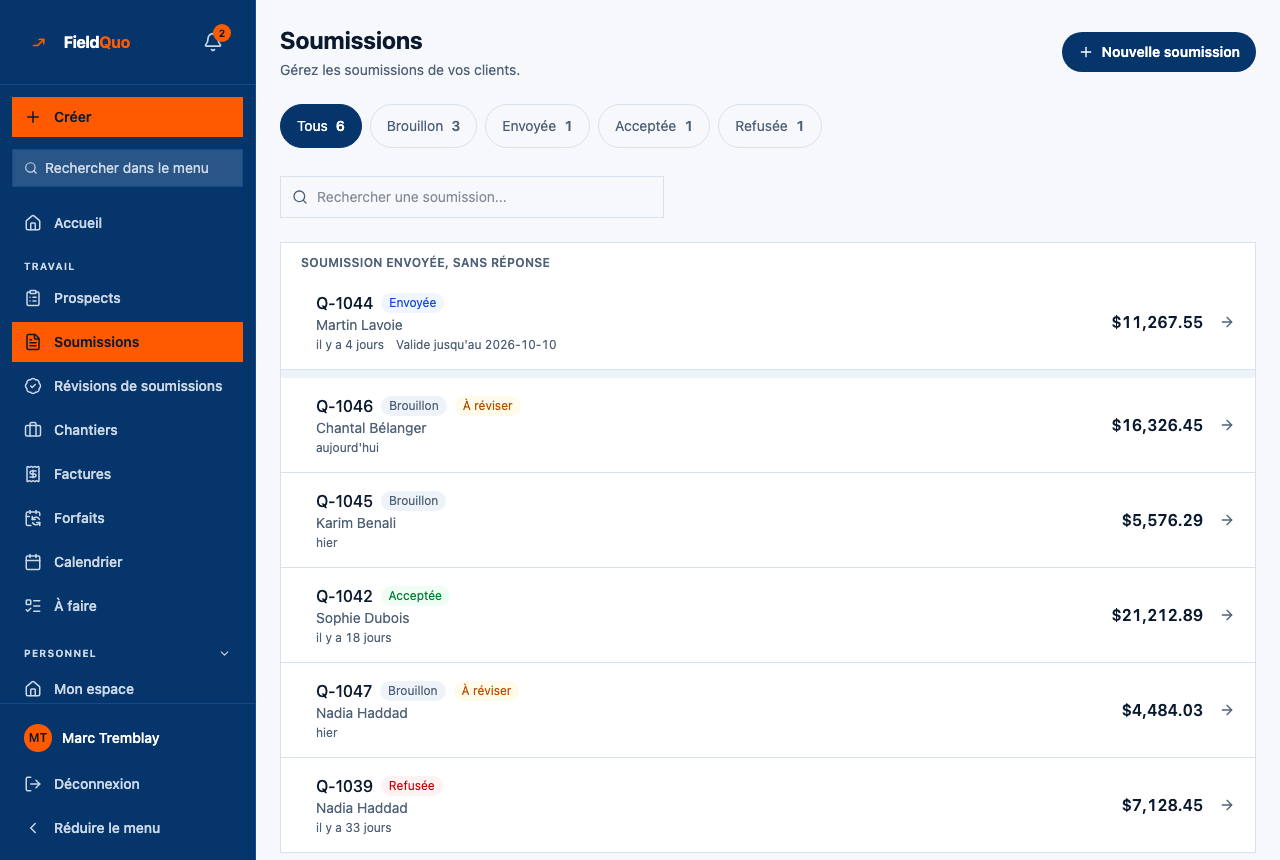Click the Révisions de soumissions check icon
Image resolution: width=1280 pixels, height=860 pixels.
(33, 386)
